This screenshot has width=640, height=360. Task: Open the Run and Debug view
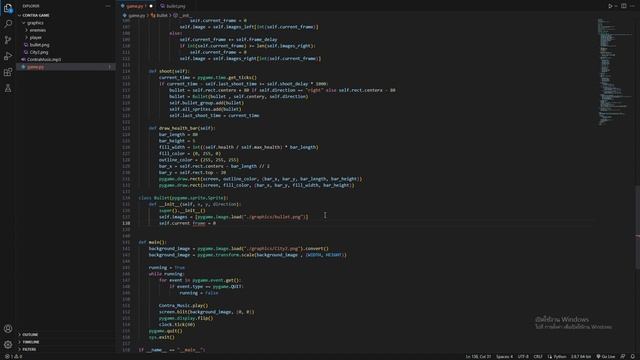(x=8, y=56)
